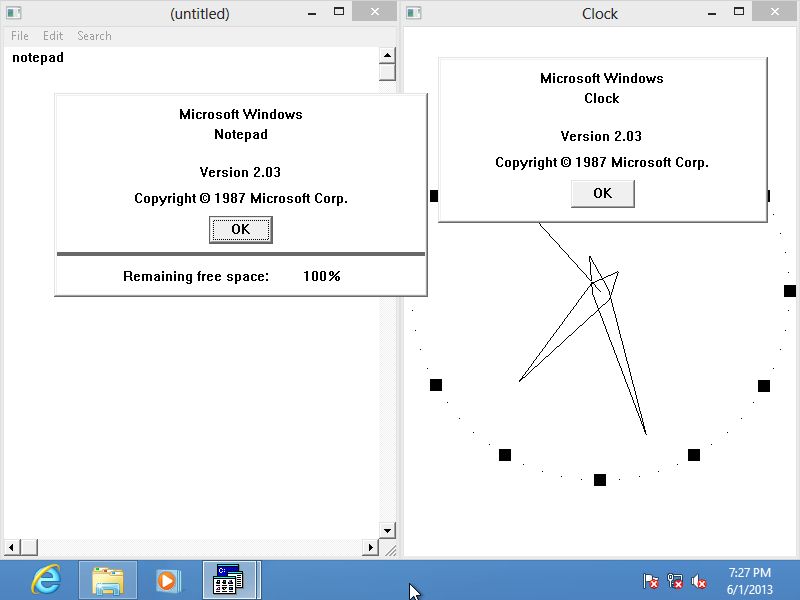Click 'Version 2.03' text in Clock dialog
This screenshot has height=600, width=800.
601,136
